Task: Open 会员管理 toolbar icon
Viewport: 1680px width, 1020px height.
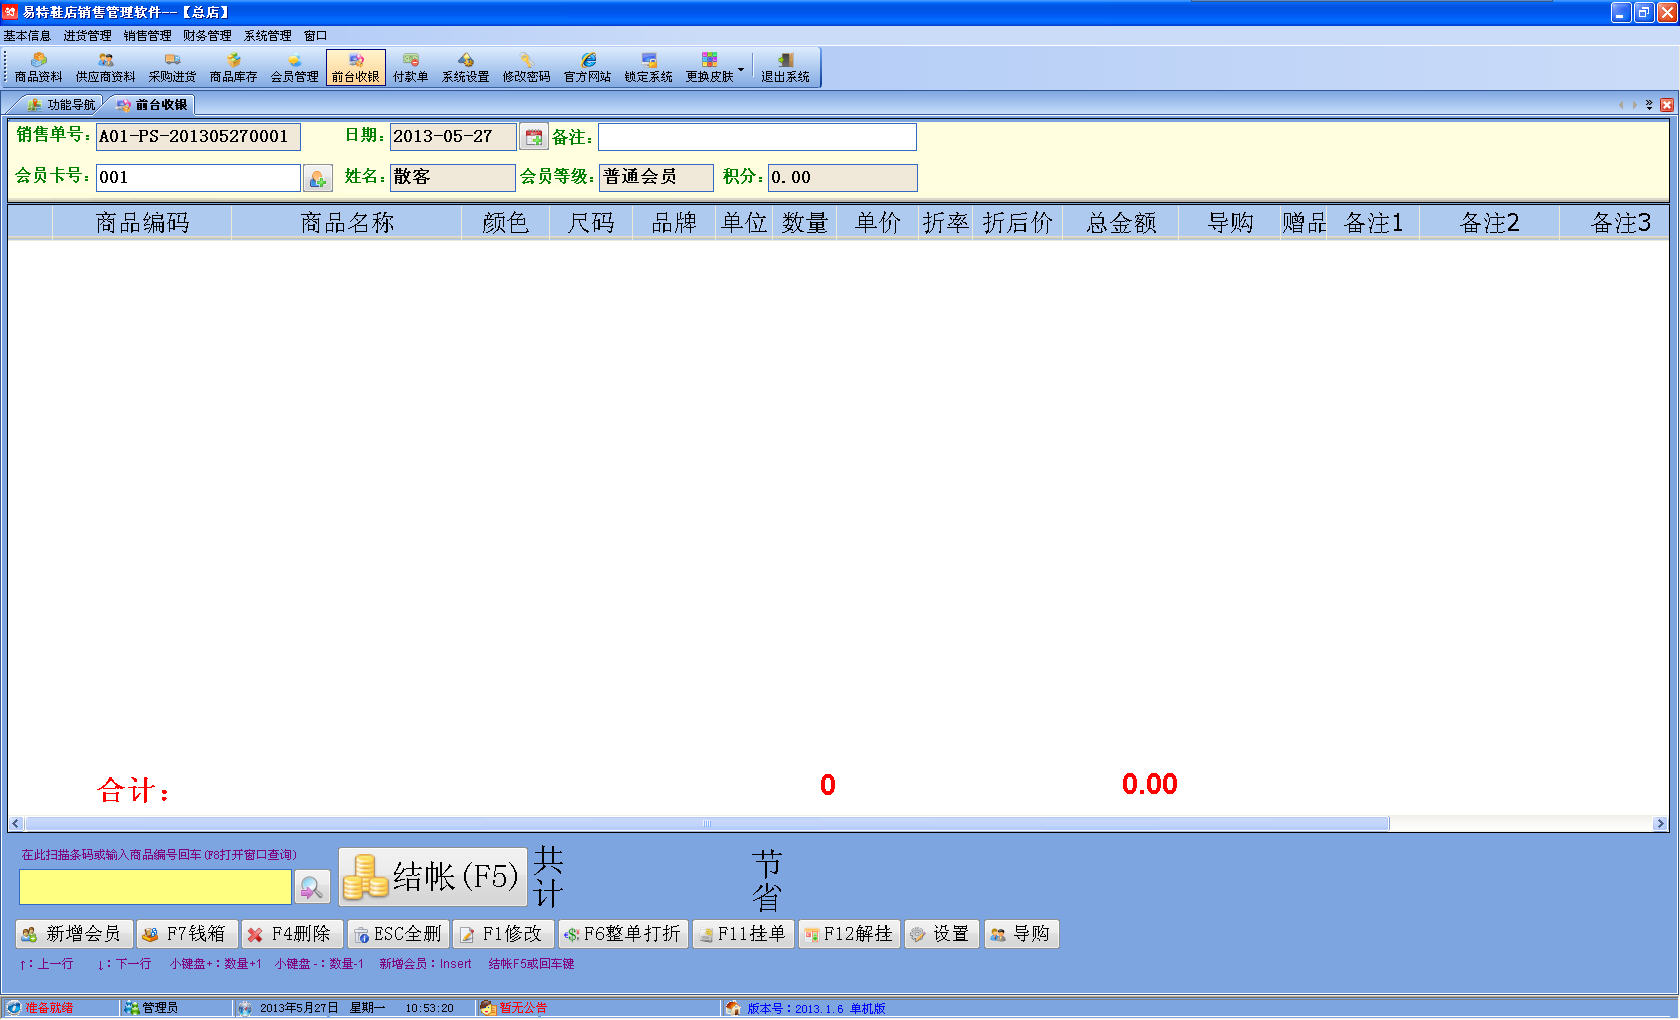Action: (x=294, y=68)
